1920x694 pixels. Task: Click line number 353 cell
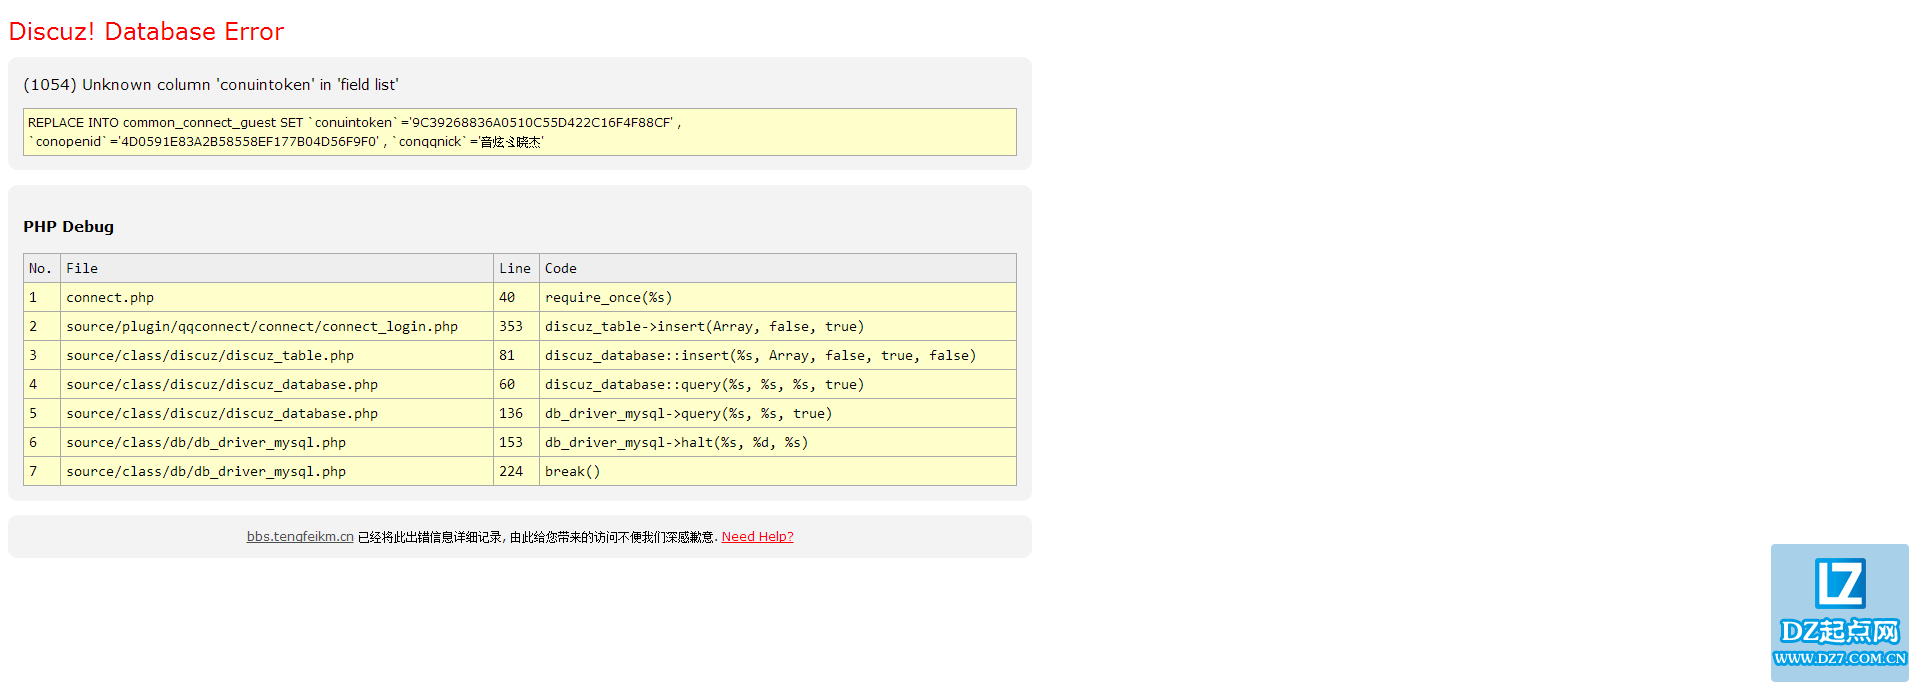pos(511,326)
